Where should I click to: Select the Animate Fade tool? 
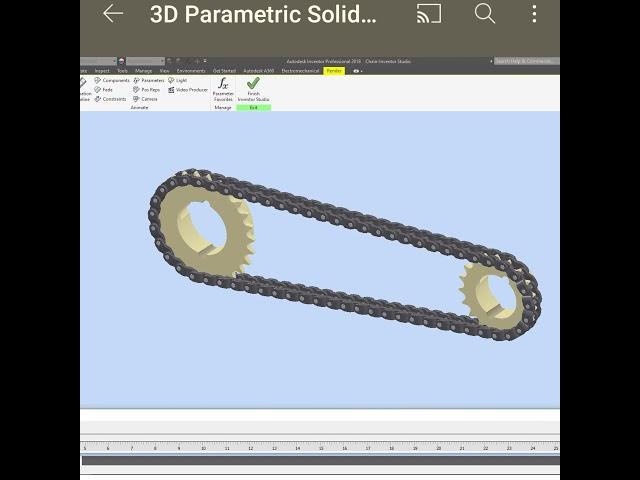pos(104,89)
